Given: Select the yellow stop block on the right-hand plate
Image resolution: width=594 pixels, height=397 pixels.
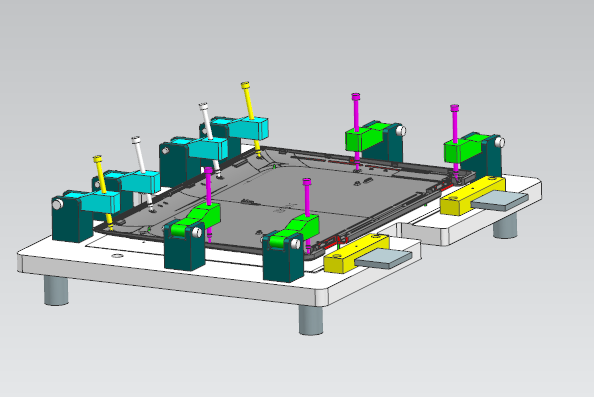Looking at the screenshot, I should tap(472, 196).
